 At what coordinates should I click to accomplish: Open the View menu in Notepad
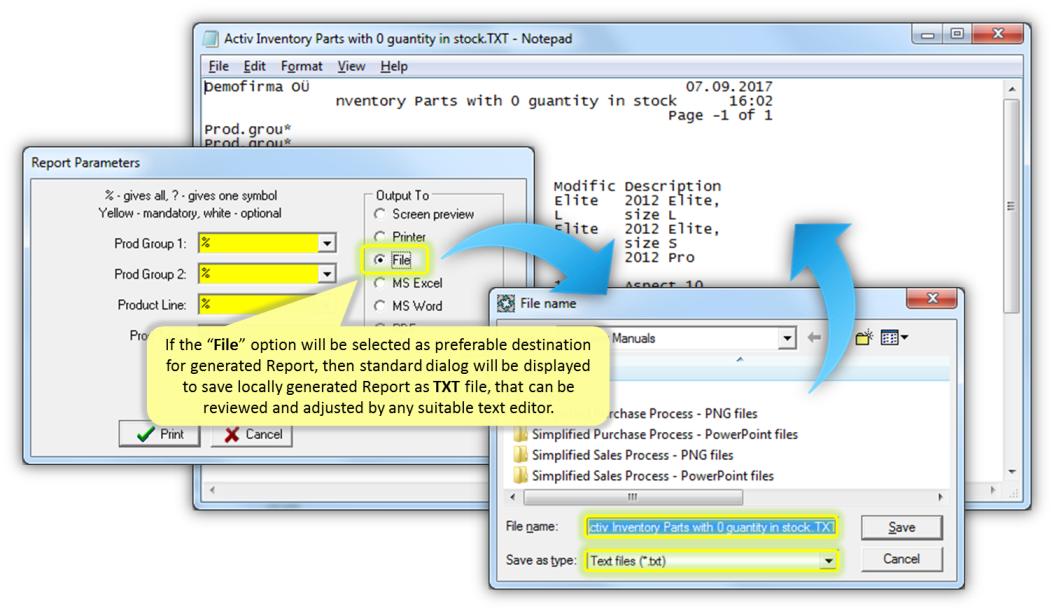(x=351, y=66)
